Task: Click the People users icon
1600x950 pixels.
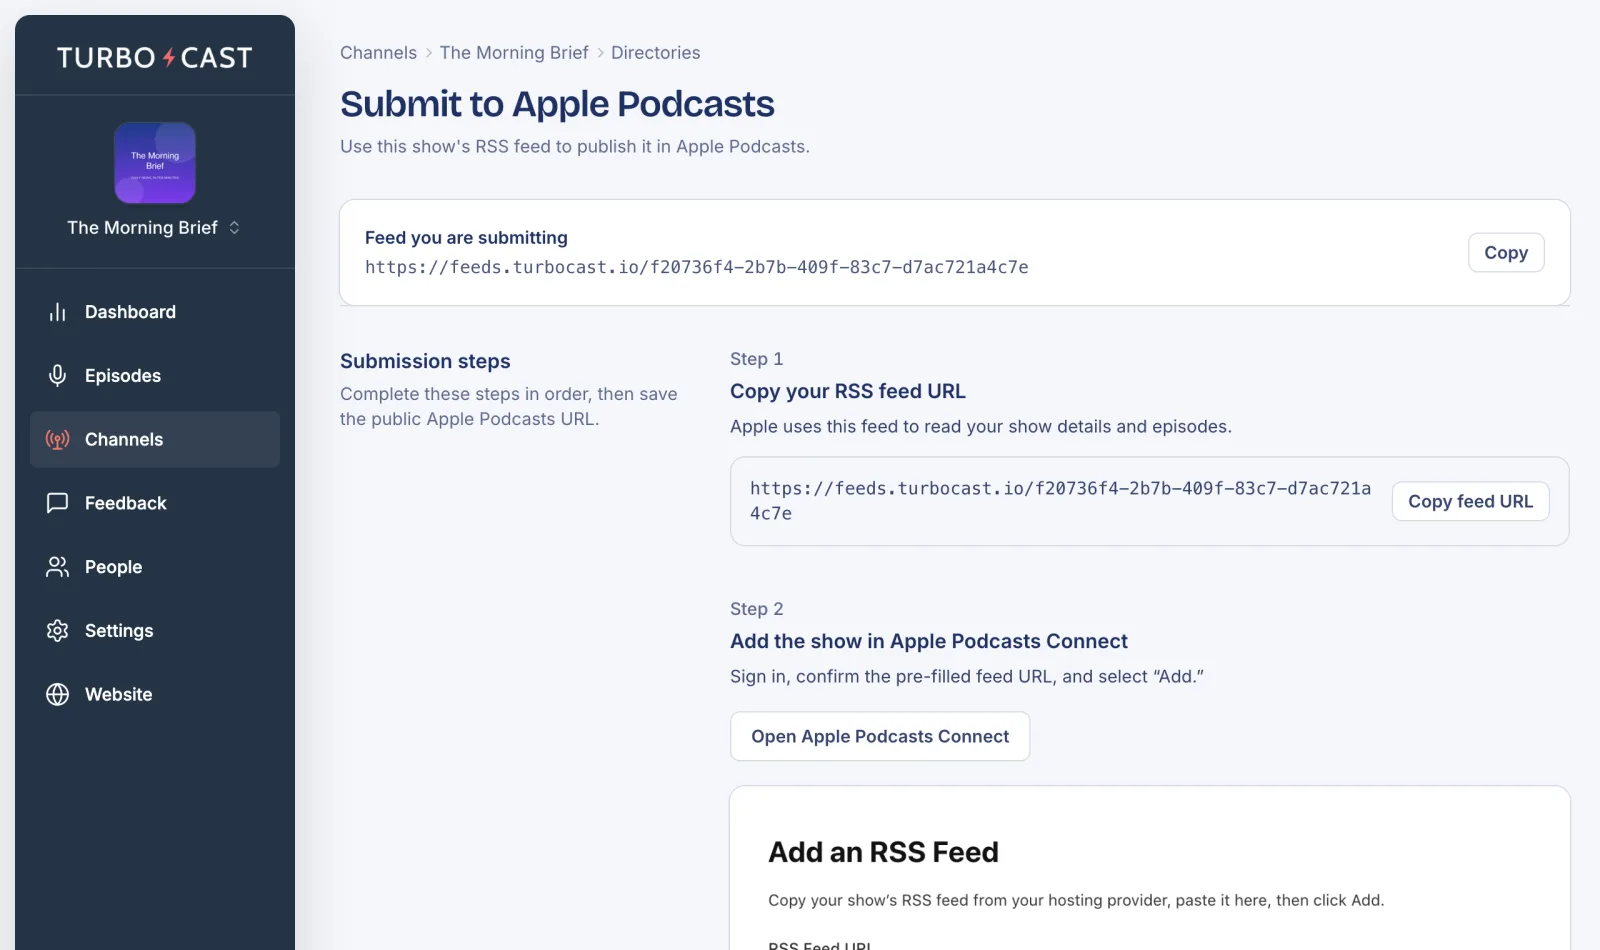Action: [57, 567]
